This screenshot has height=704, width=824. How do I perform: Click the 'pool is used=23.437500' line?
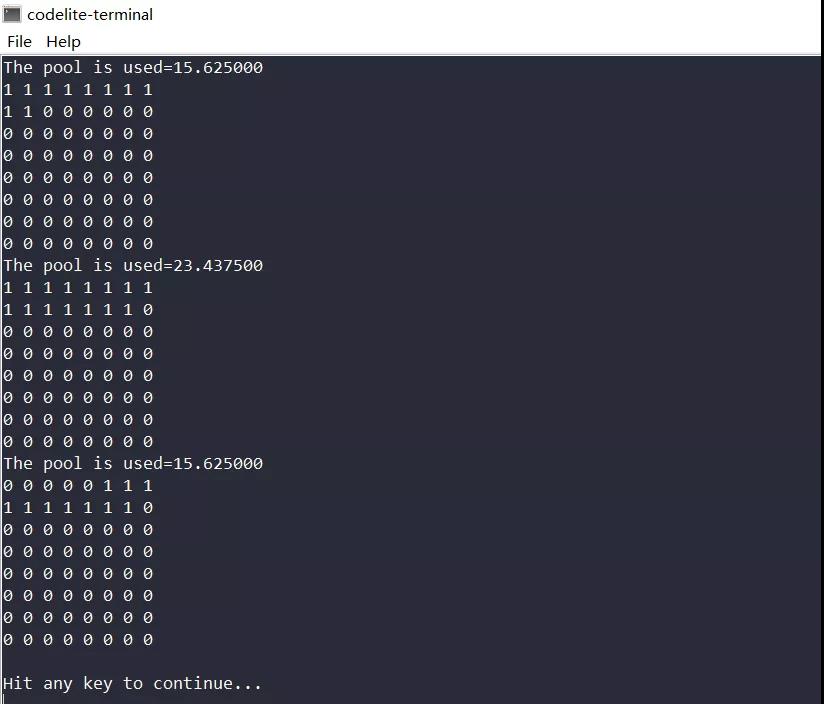click(133, 265)
